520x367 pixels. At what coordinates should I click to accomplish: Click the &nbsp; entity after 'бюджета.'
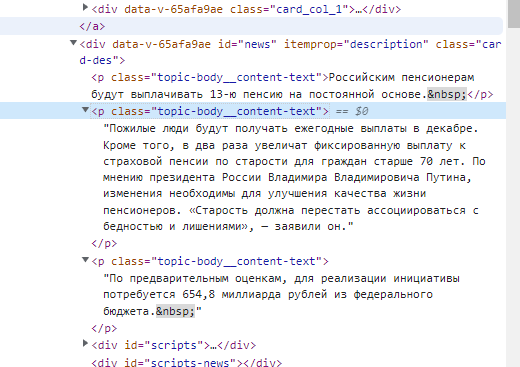tap(175, 311)
